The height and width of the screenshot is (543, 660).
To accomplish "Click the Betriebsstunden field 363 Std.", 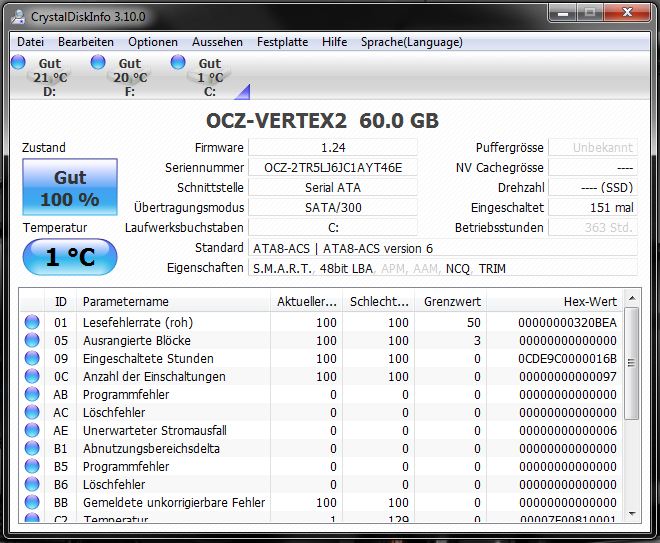I will click(x=593, y=228).
